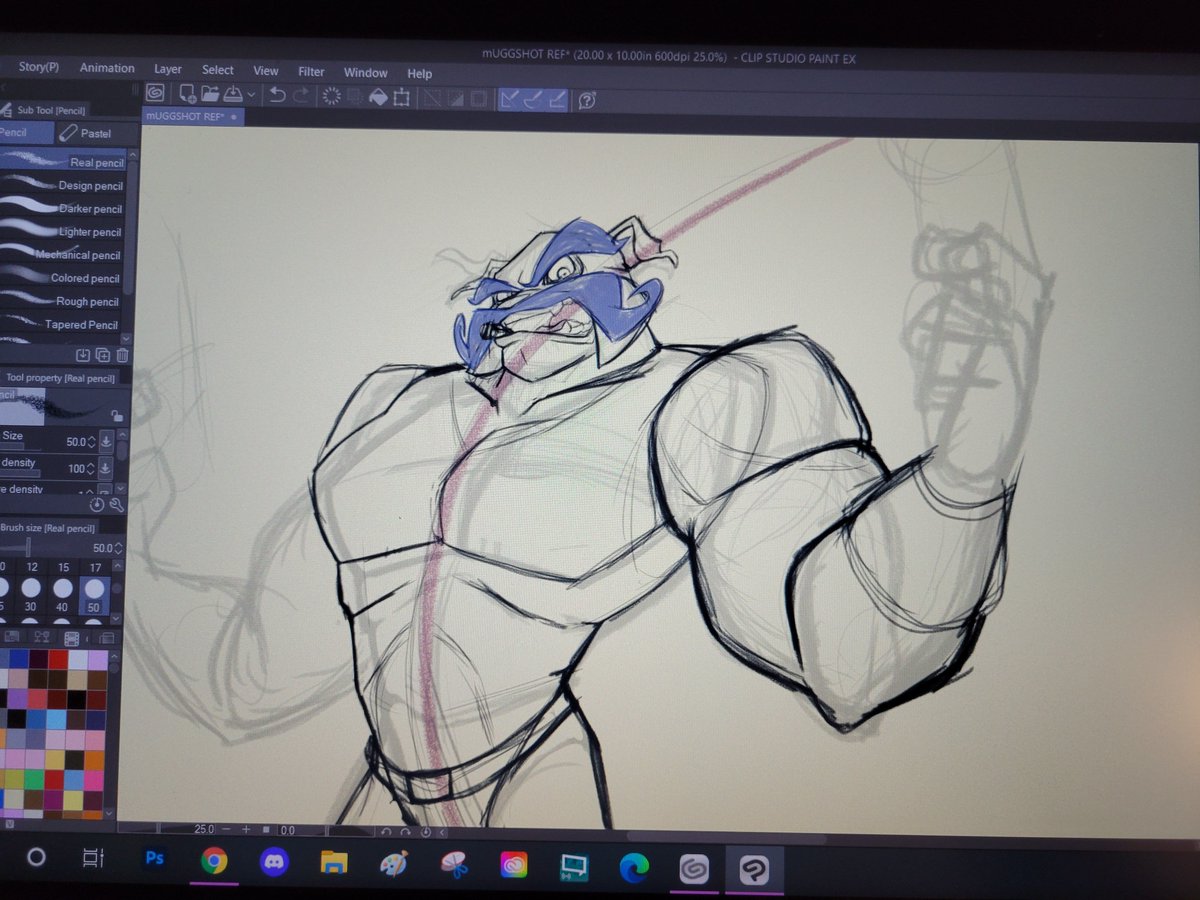Activate Scale/Rotate transform icon

point(402,98)
